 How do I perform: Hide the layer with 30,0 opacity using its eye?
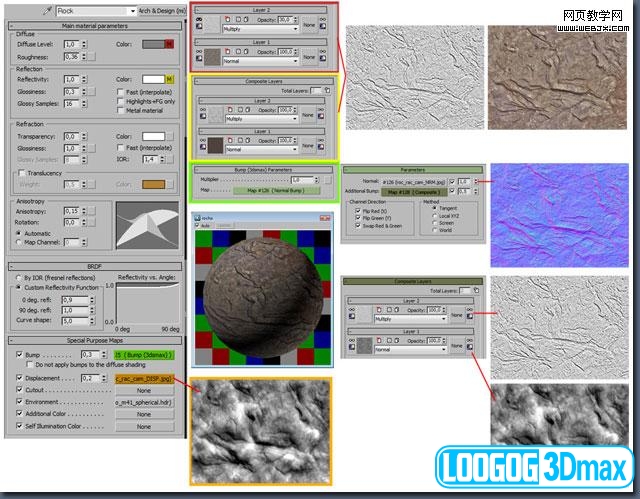pos(199,20)
